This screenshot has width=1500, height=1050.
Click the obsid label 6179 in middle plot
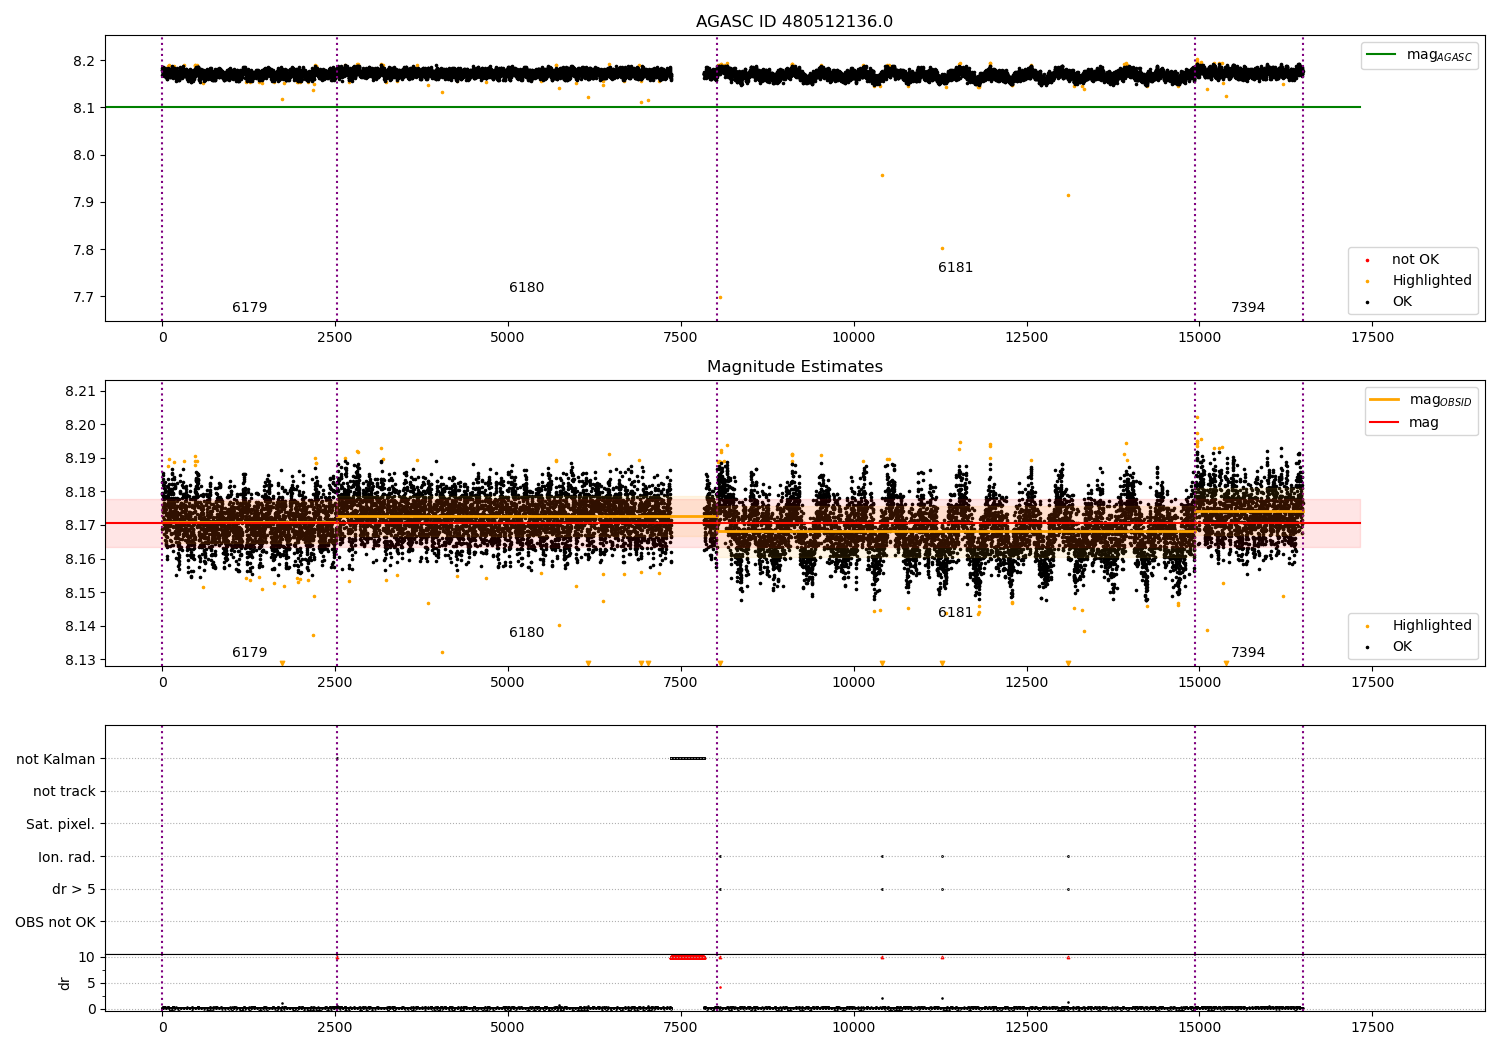coord(250,653)
